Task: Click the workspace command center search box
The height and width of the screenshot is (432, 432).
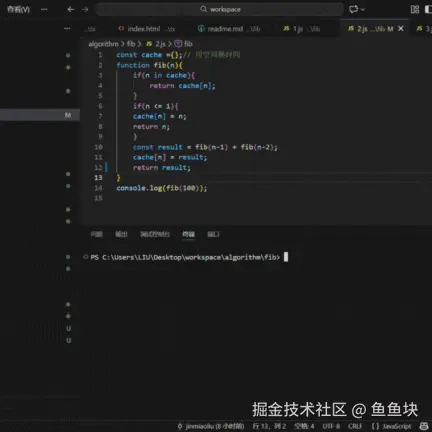Action: [220, 9]
